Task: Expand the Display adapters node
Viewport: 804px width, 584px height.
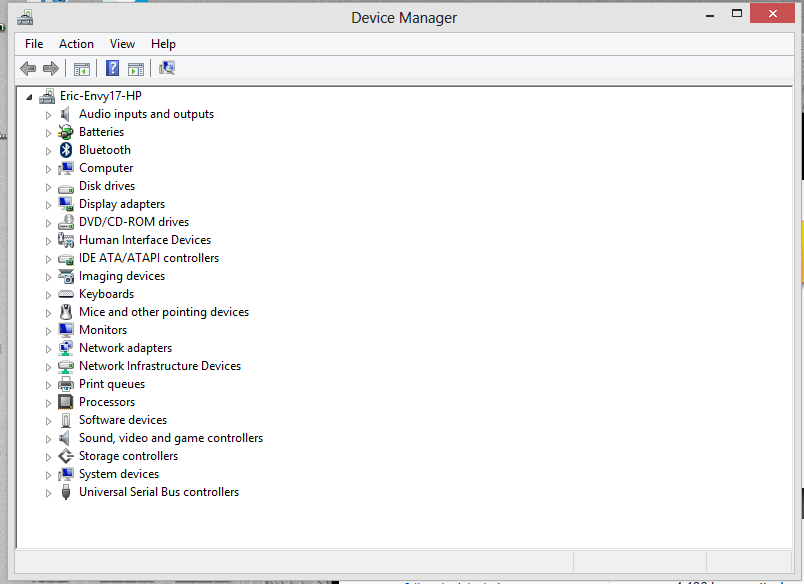Action: coord(47,204)
